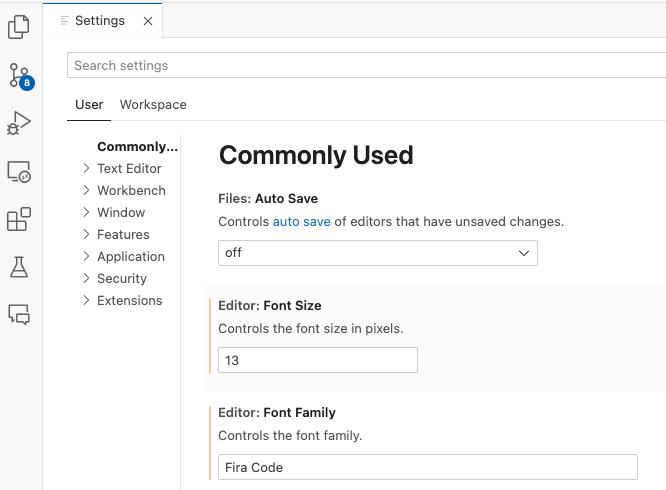Expand the Features chevron

click(86, 234)
